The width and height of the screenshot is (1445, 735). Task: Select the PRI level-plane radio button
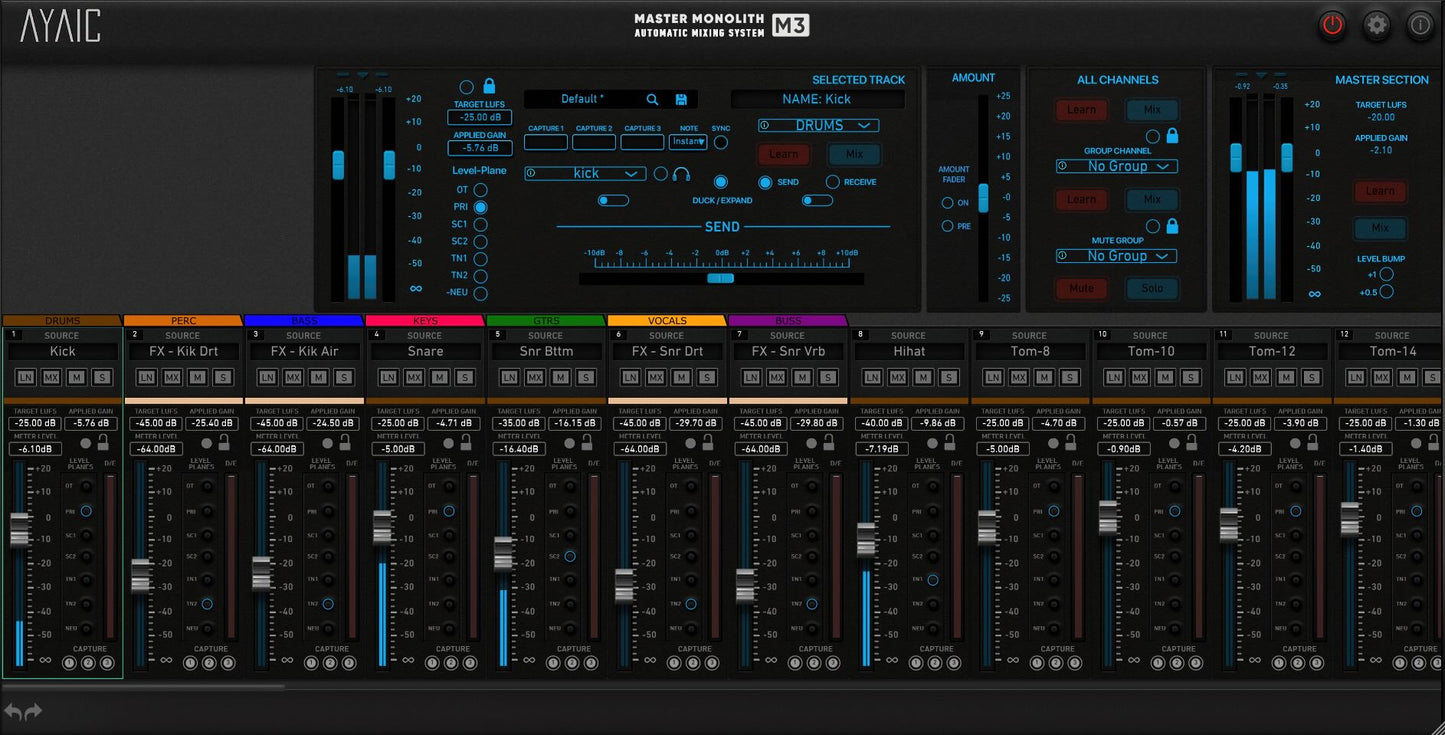click(x=480, y=207)
